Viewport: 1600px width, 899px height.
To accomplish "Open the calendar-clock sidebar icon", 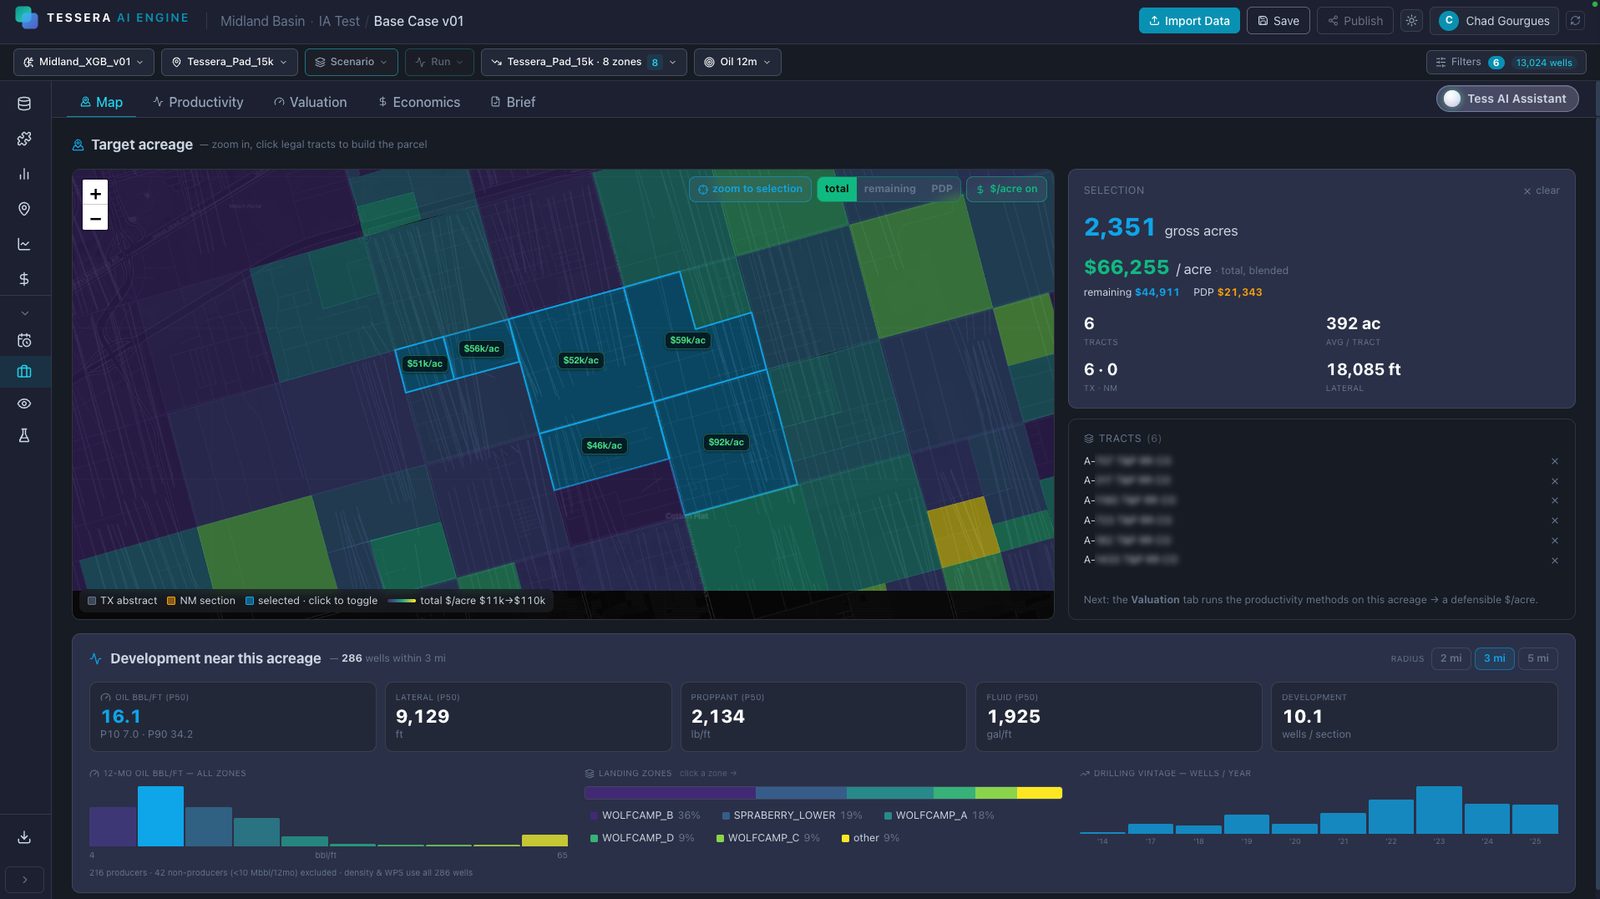I will [24, 340].
